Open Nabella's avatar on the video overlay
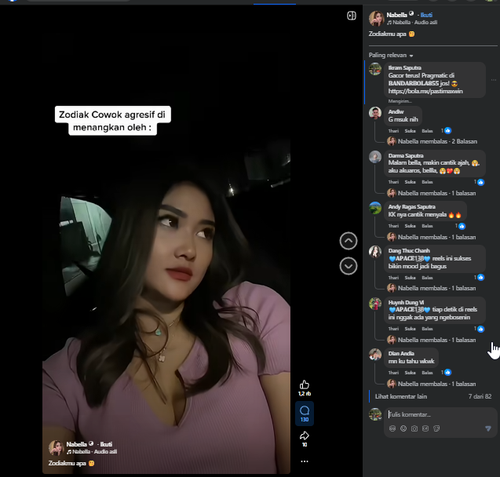 pos(56,448)
